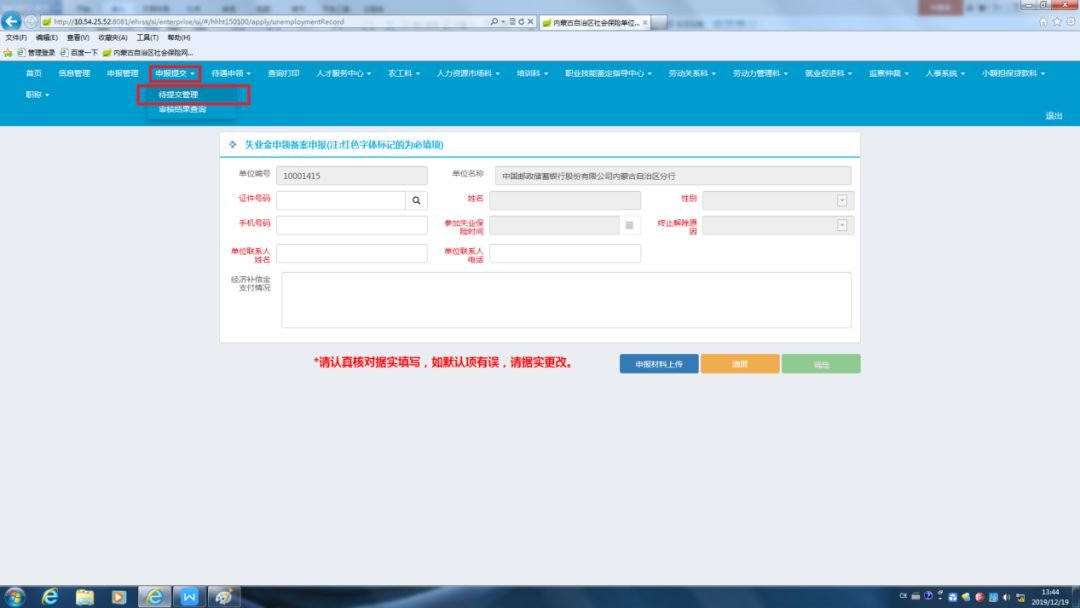
Task: Click into the 手机号码 input field
Action: coord(351,225)
